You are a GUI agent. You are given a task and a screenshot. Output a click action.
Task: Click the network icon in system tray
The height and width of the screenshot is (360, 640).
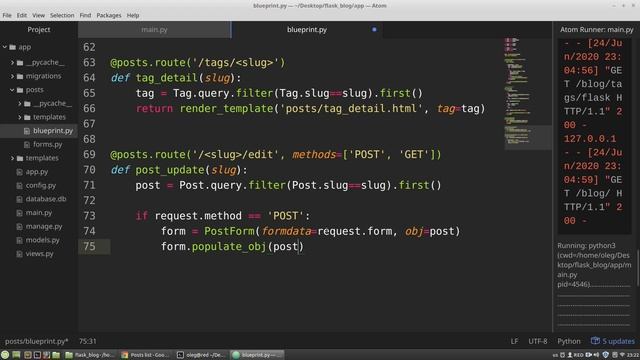pyautogui.click(x=622, y=355)
